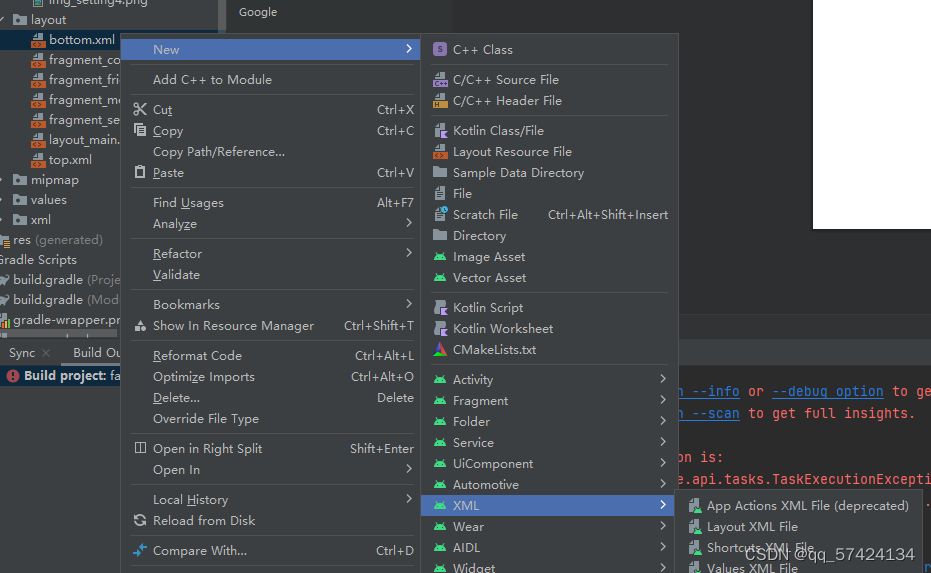This screenshot has height=573, width=931.
Task: Click the Open in Right Split icon
Action: coord(140,448)
